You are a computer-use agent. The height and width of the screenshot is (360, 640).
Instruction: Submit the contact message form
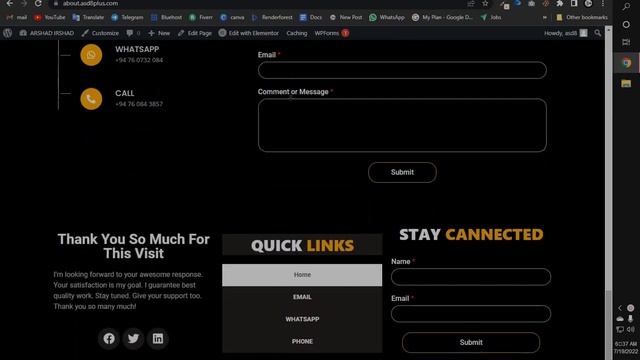click(402, 172)
